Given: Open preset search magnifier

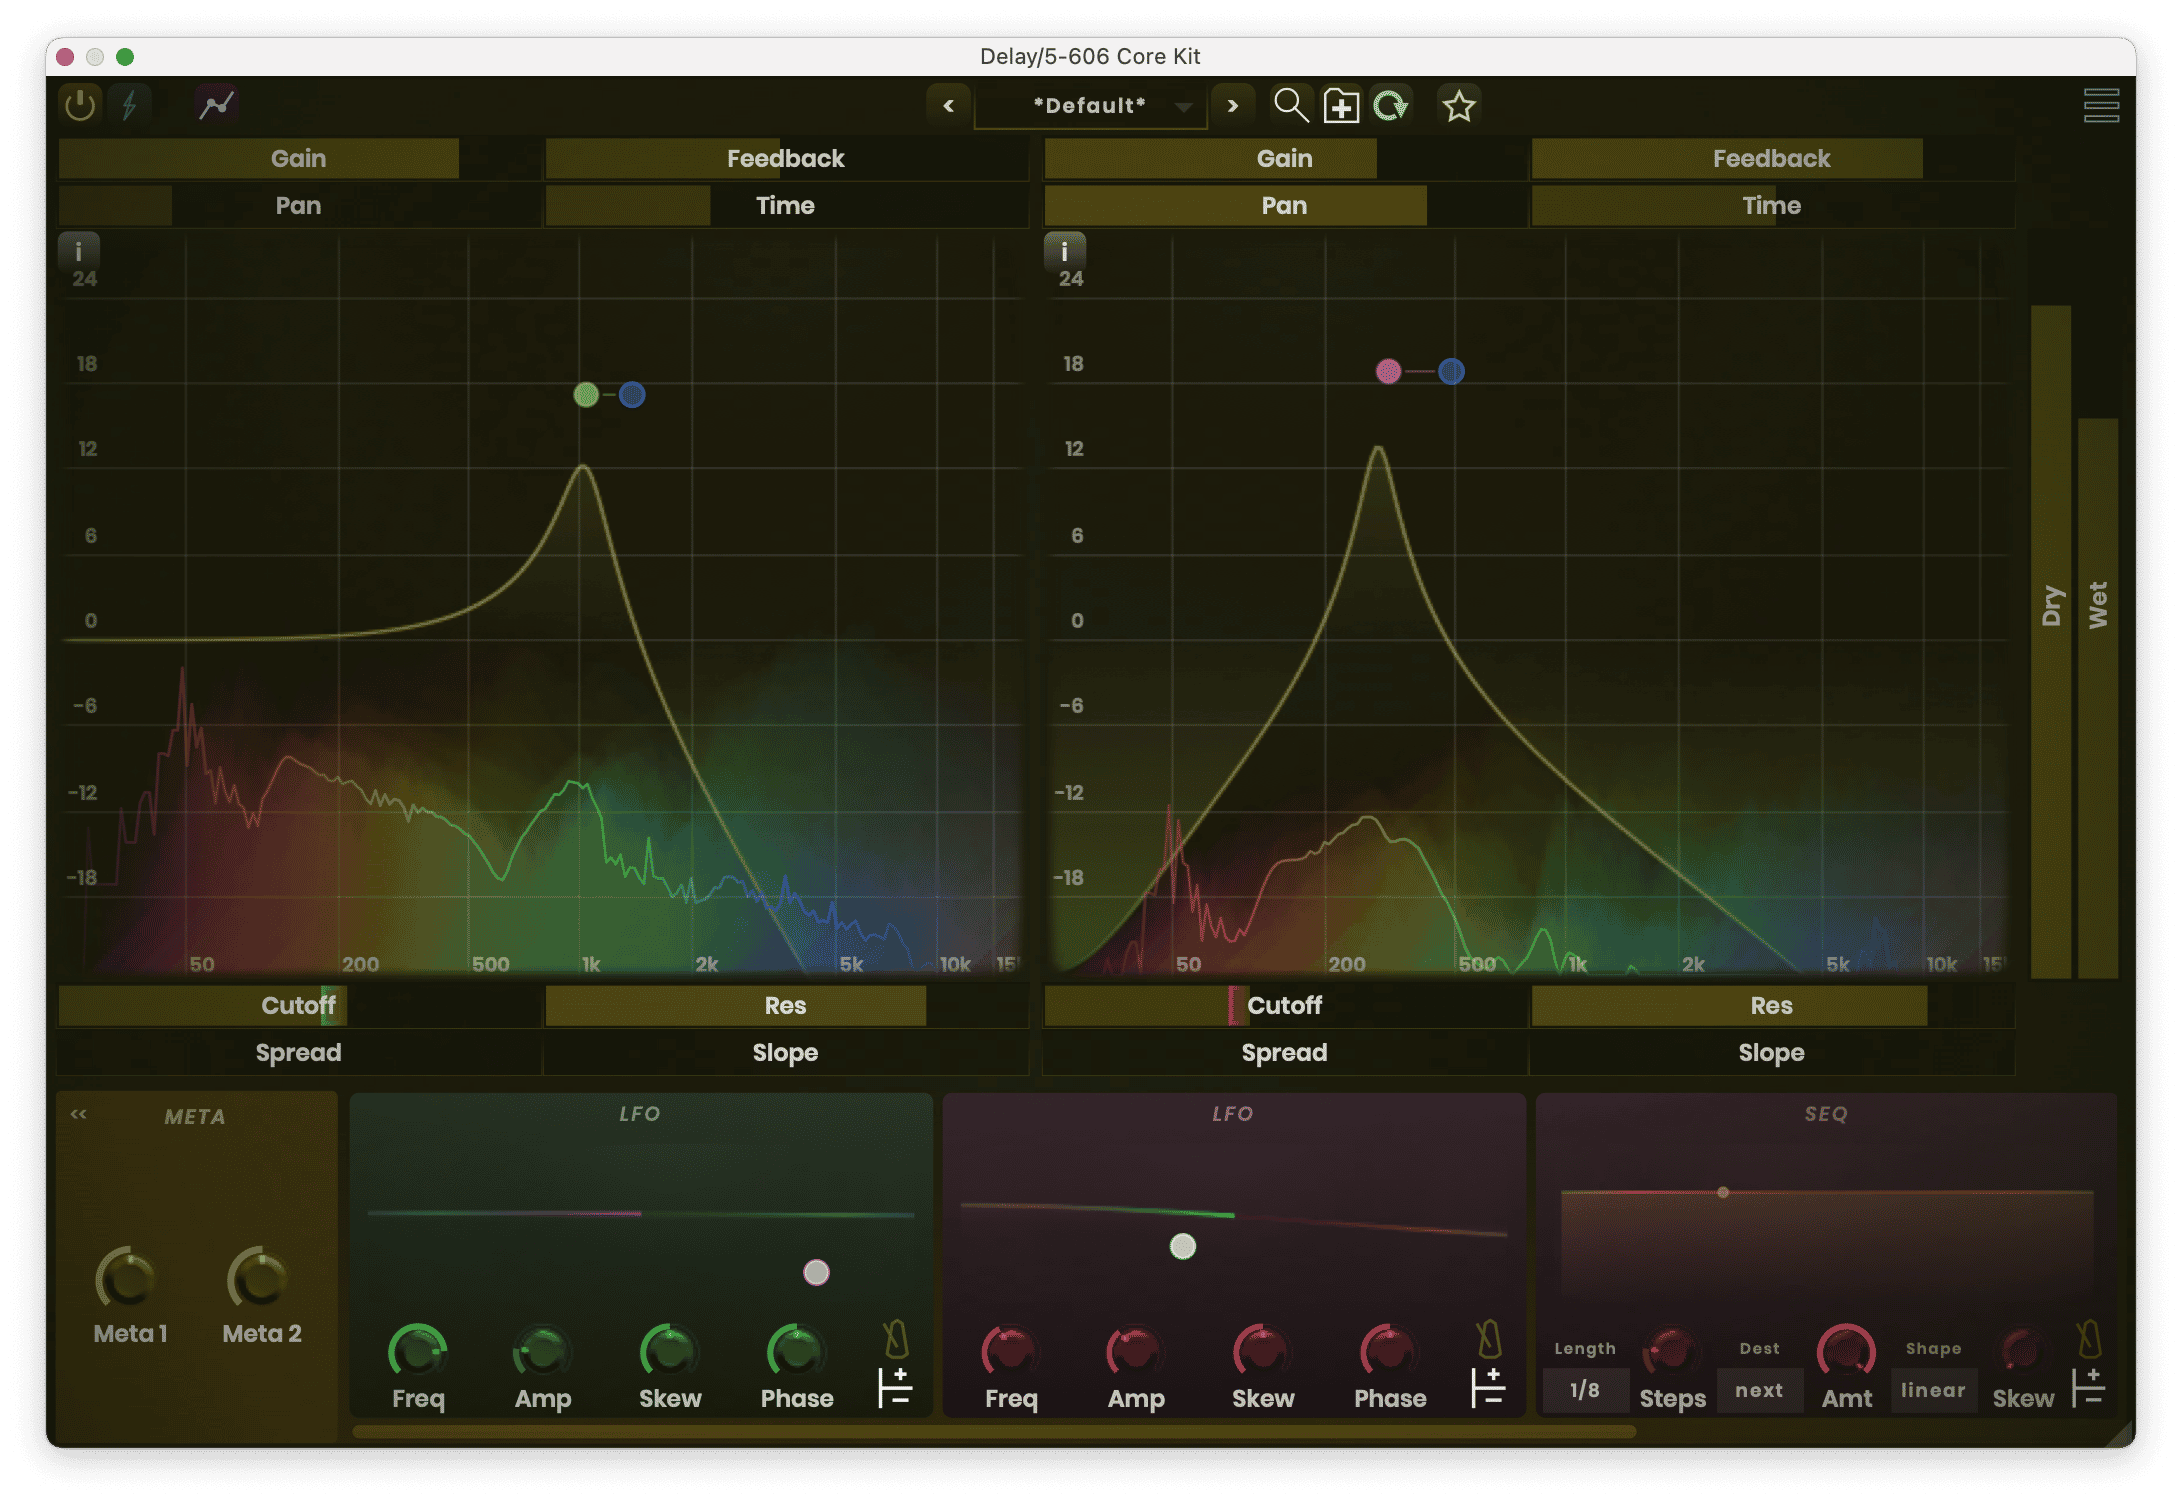Looking at the screenshot, I should (x=1290, y=105).
